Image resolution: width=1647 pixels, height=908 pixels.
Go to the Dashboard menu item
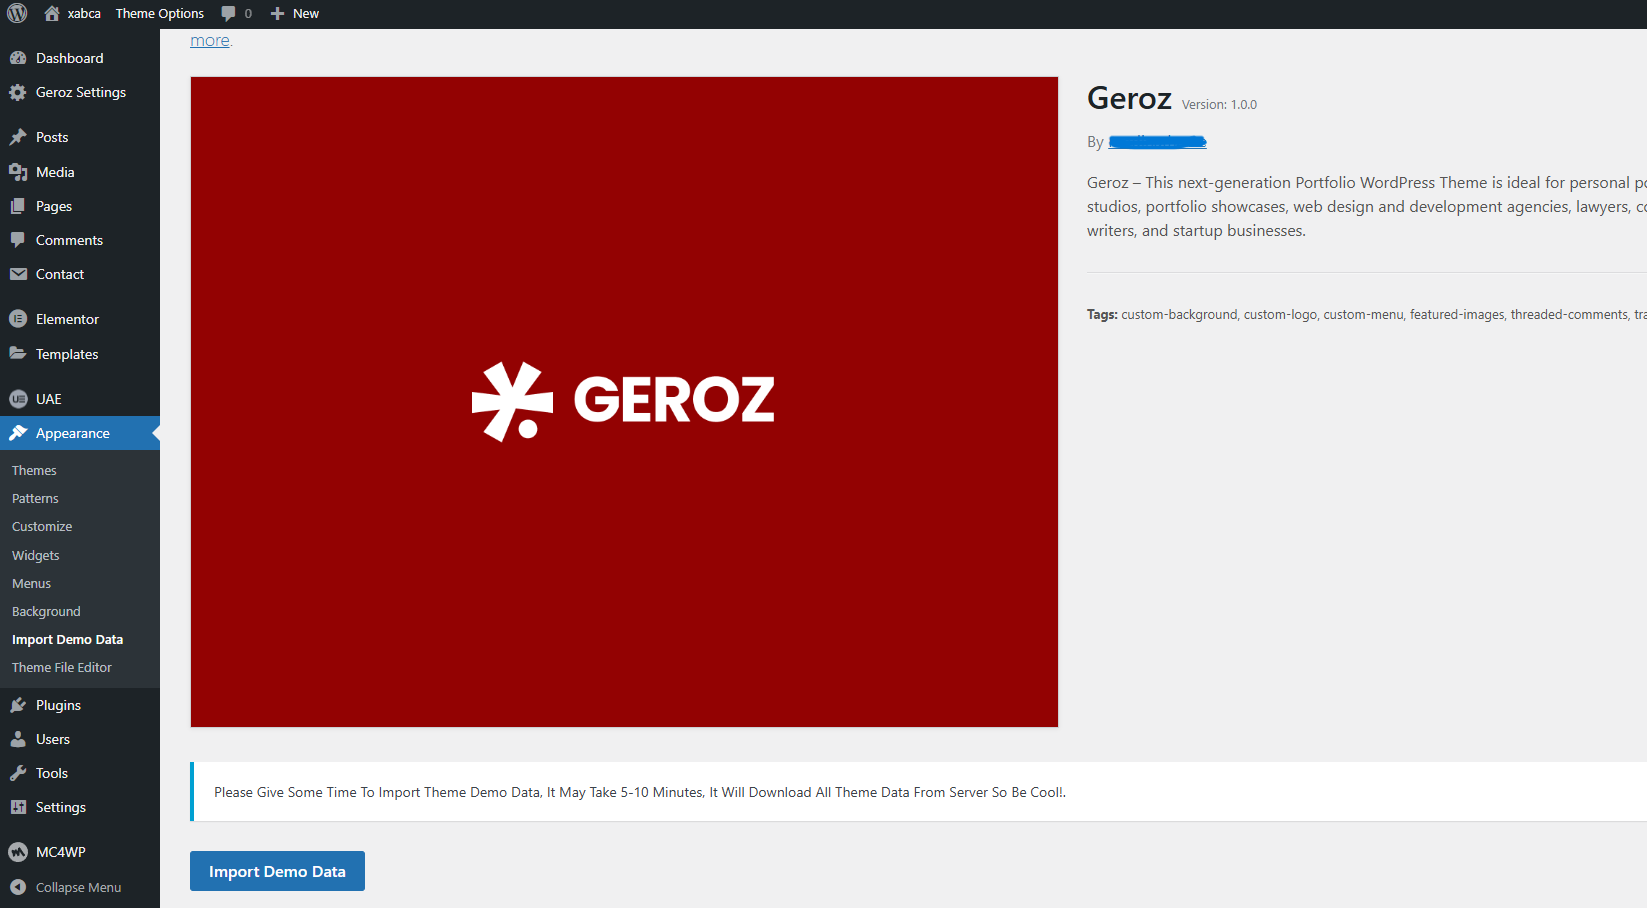(x=69, y=58)
